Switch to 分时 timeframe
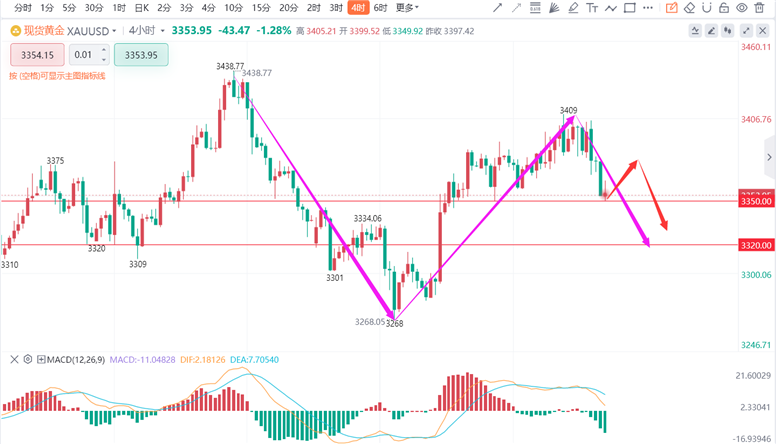This screenshot has height=444, width=777. (x=23, y=8)
